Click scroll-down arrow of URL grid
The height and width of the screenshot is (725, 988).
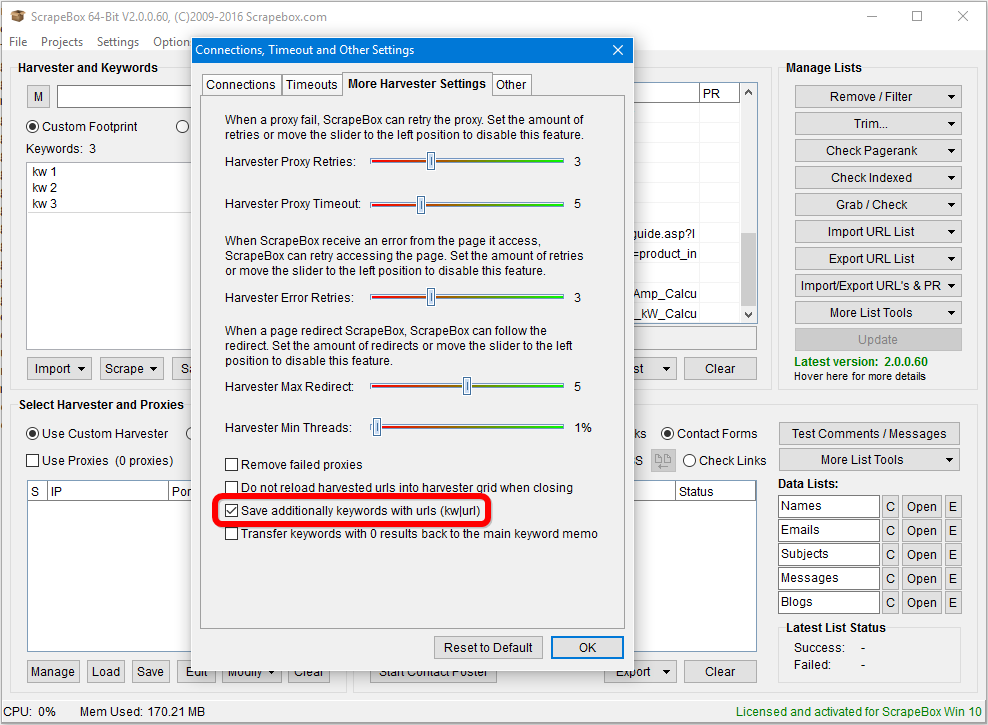click(x=749, y=314)
